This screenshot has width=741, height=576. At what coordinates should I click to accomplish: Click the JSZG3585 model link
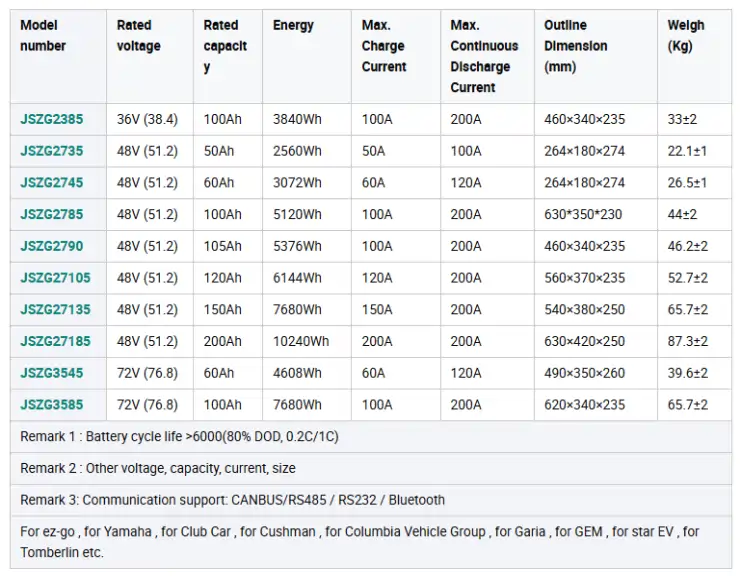pyautogui.click(x=51, y=405)
